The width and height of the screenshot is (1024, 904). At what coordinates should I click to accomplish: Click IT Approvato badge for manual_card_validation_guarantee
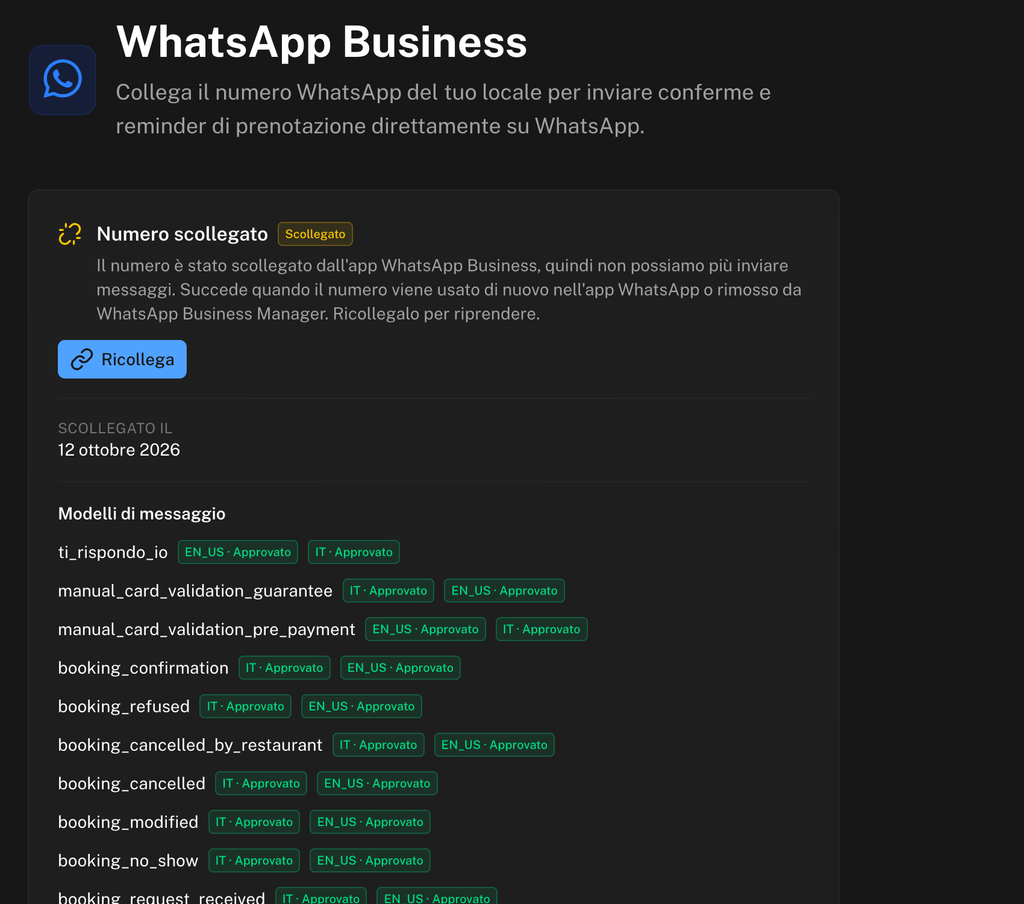click(x=389, y=590)
